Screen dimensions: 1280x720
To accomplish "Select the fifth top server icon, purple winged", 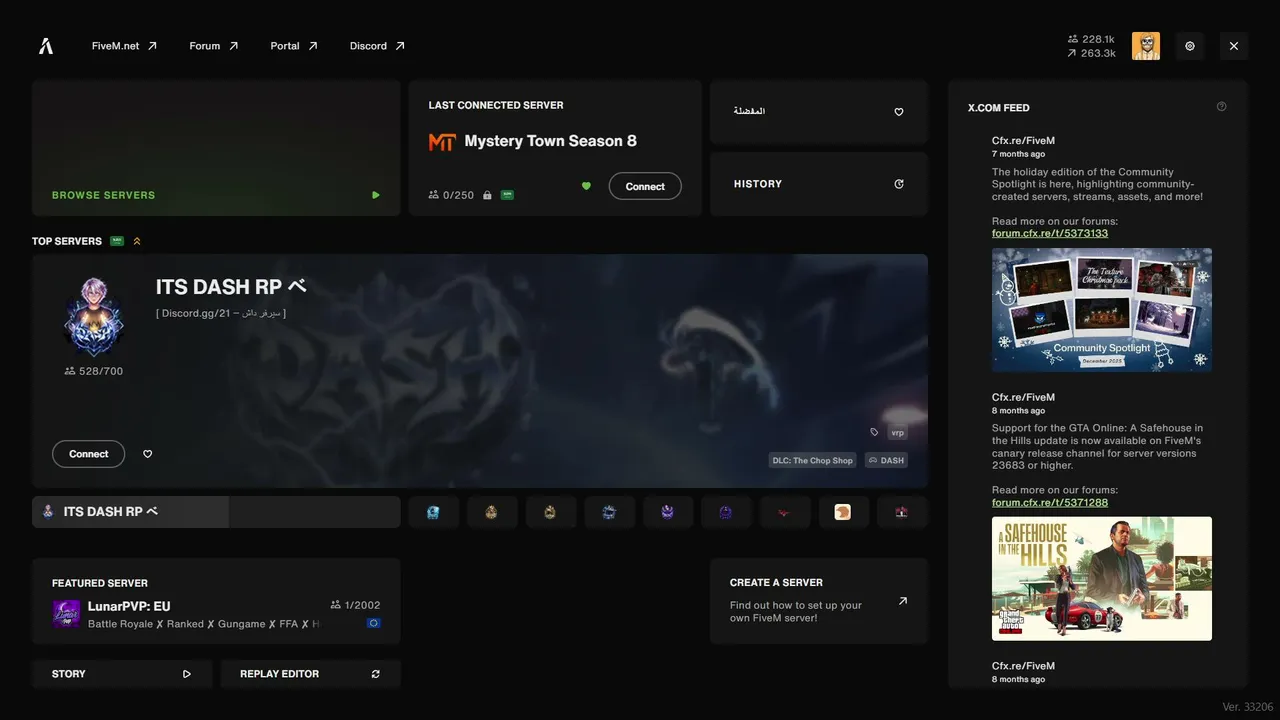I will [667, 512].
